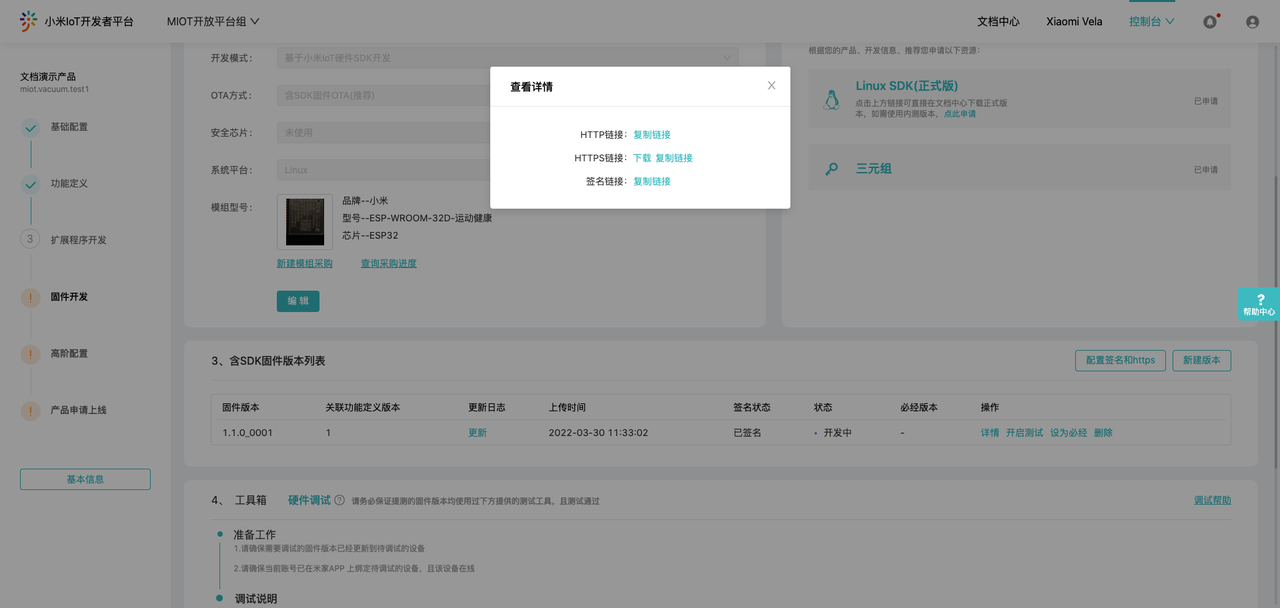1280x608 pixels.
Task: Open the 控制台 dropdown menu
Action: click(1151, 21)
